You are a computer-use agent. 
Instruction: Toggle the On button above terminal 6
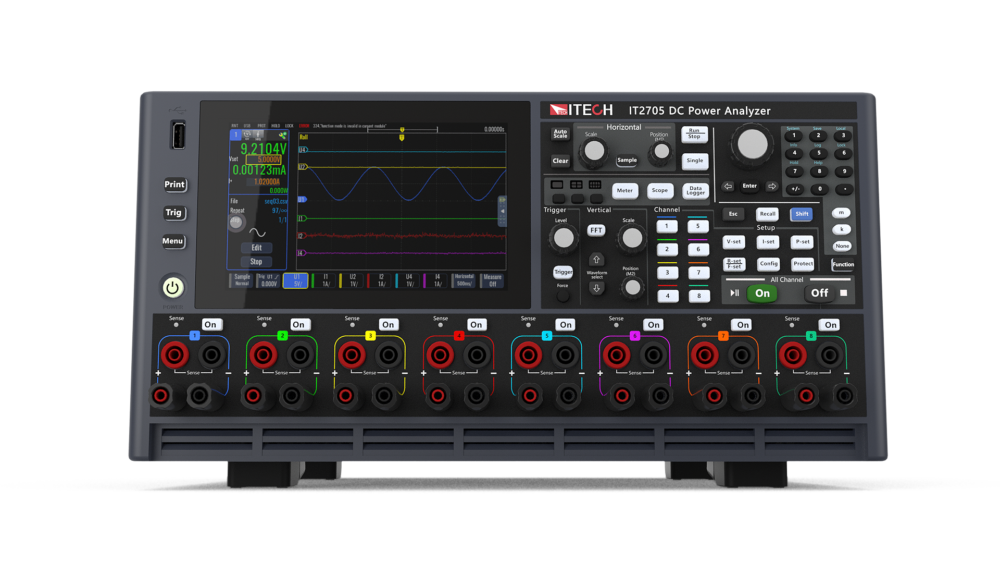653,325
